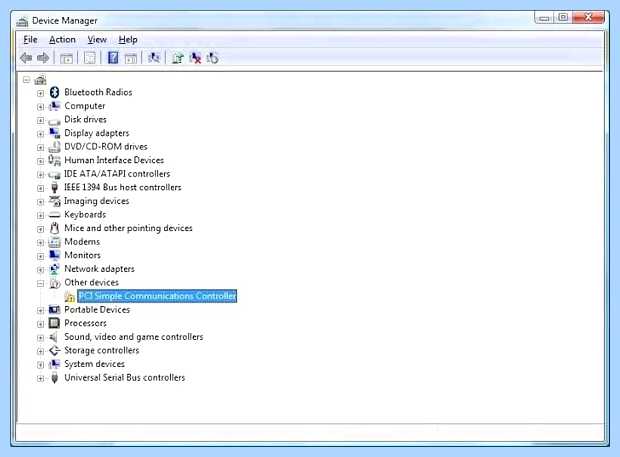Click the blue Help question mark icon
620x457 pixels.
coord(113,58)
